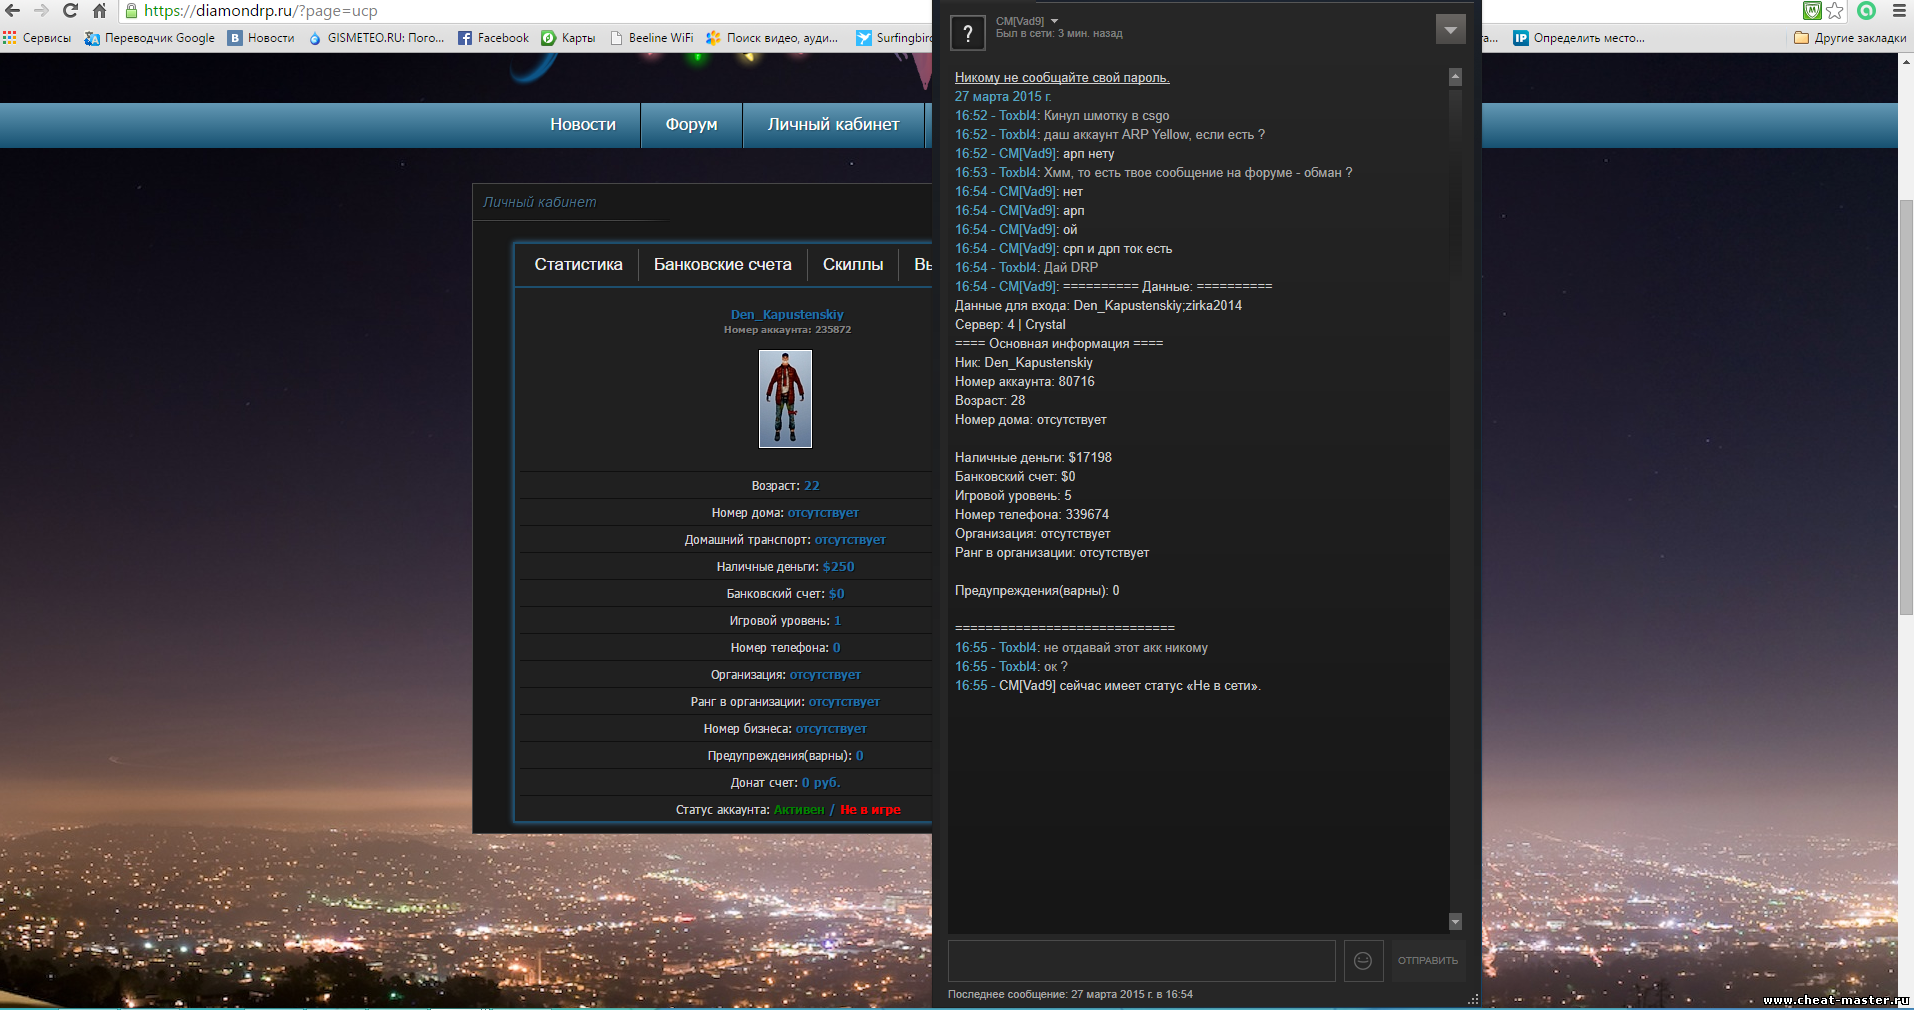Open the 'Скиллы' tab
Image resolution: width=1914 pixels, height=1010 pixels.
click(x=852, y=265)
